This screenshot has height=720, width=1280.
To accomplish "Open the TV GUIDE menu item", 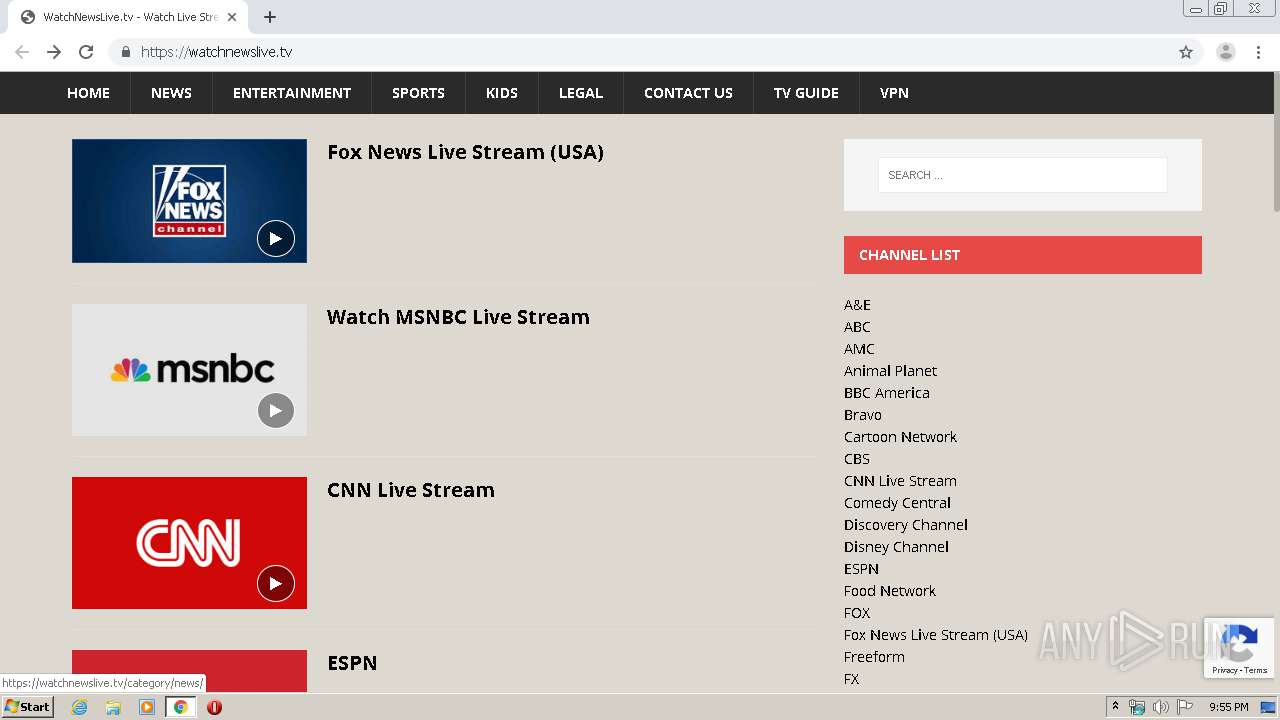I will [806, 93].
